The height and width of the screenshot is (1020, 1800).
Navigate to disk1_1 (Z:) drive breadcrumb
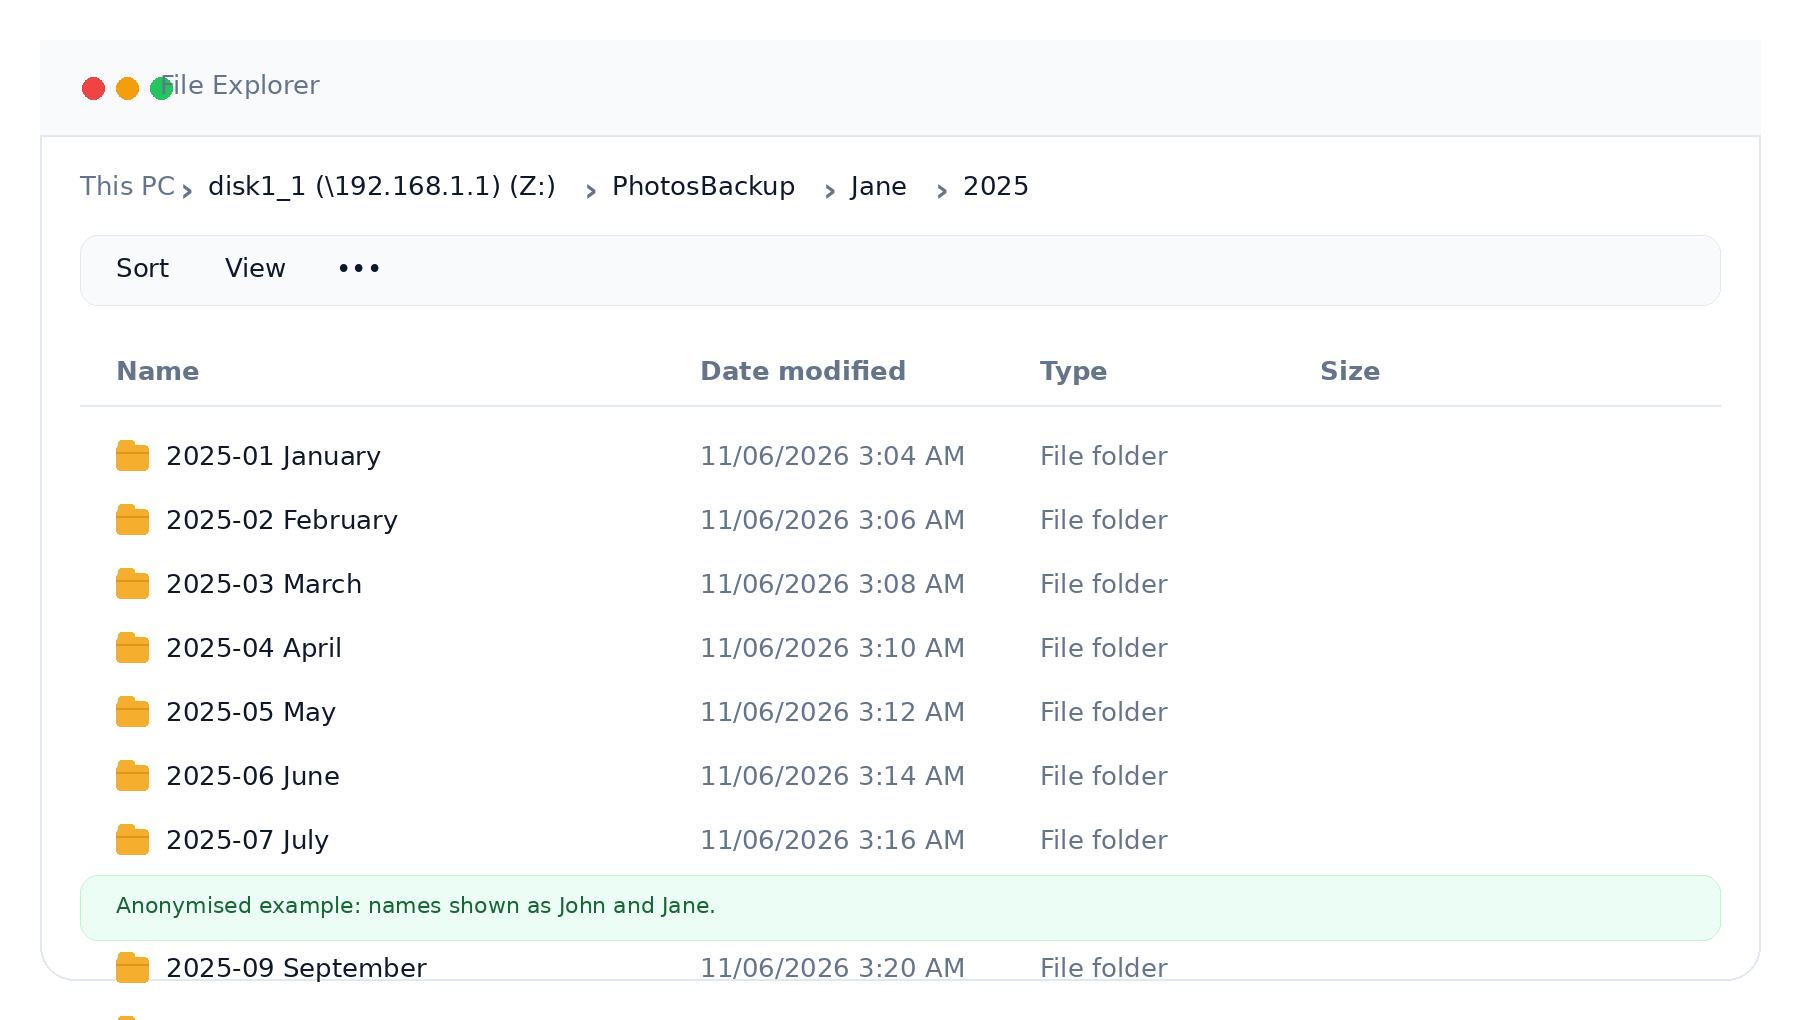(382, 187)
